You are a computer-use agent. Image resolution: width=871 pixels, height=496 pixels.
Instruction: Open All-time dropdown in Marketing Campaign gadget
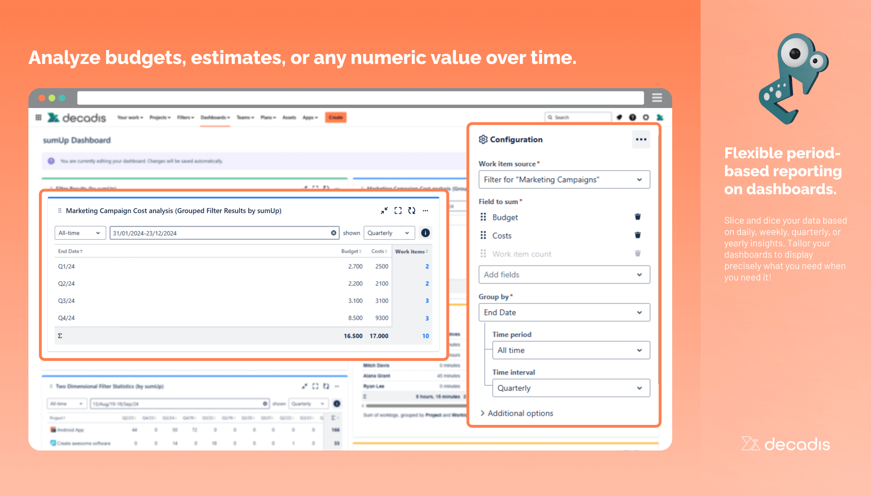click(80, 233)
